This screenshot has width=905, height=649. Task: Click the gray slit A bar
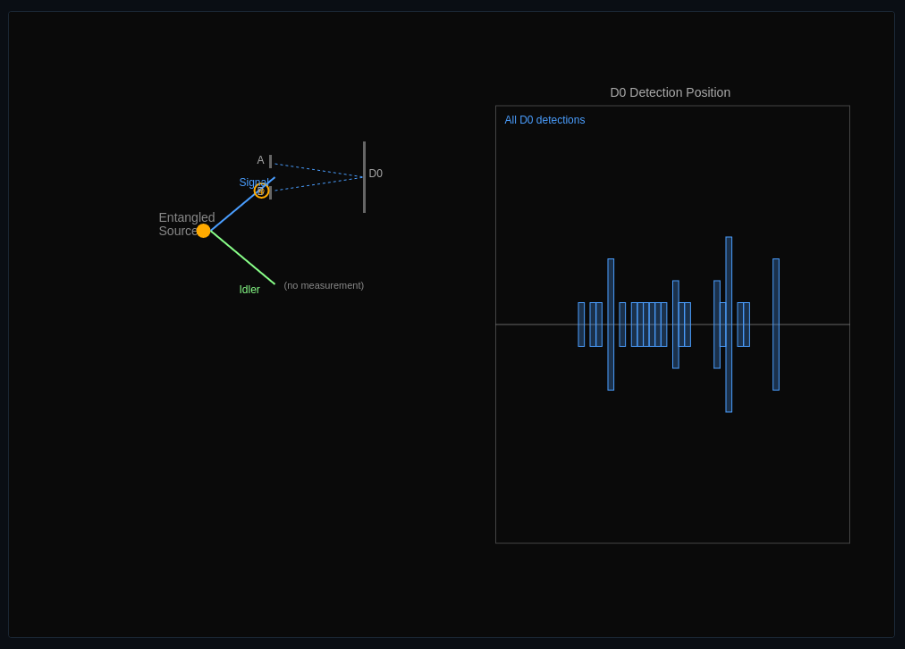(x=270, y=161)
